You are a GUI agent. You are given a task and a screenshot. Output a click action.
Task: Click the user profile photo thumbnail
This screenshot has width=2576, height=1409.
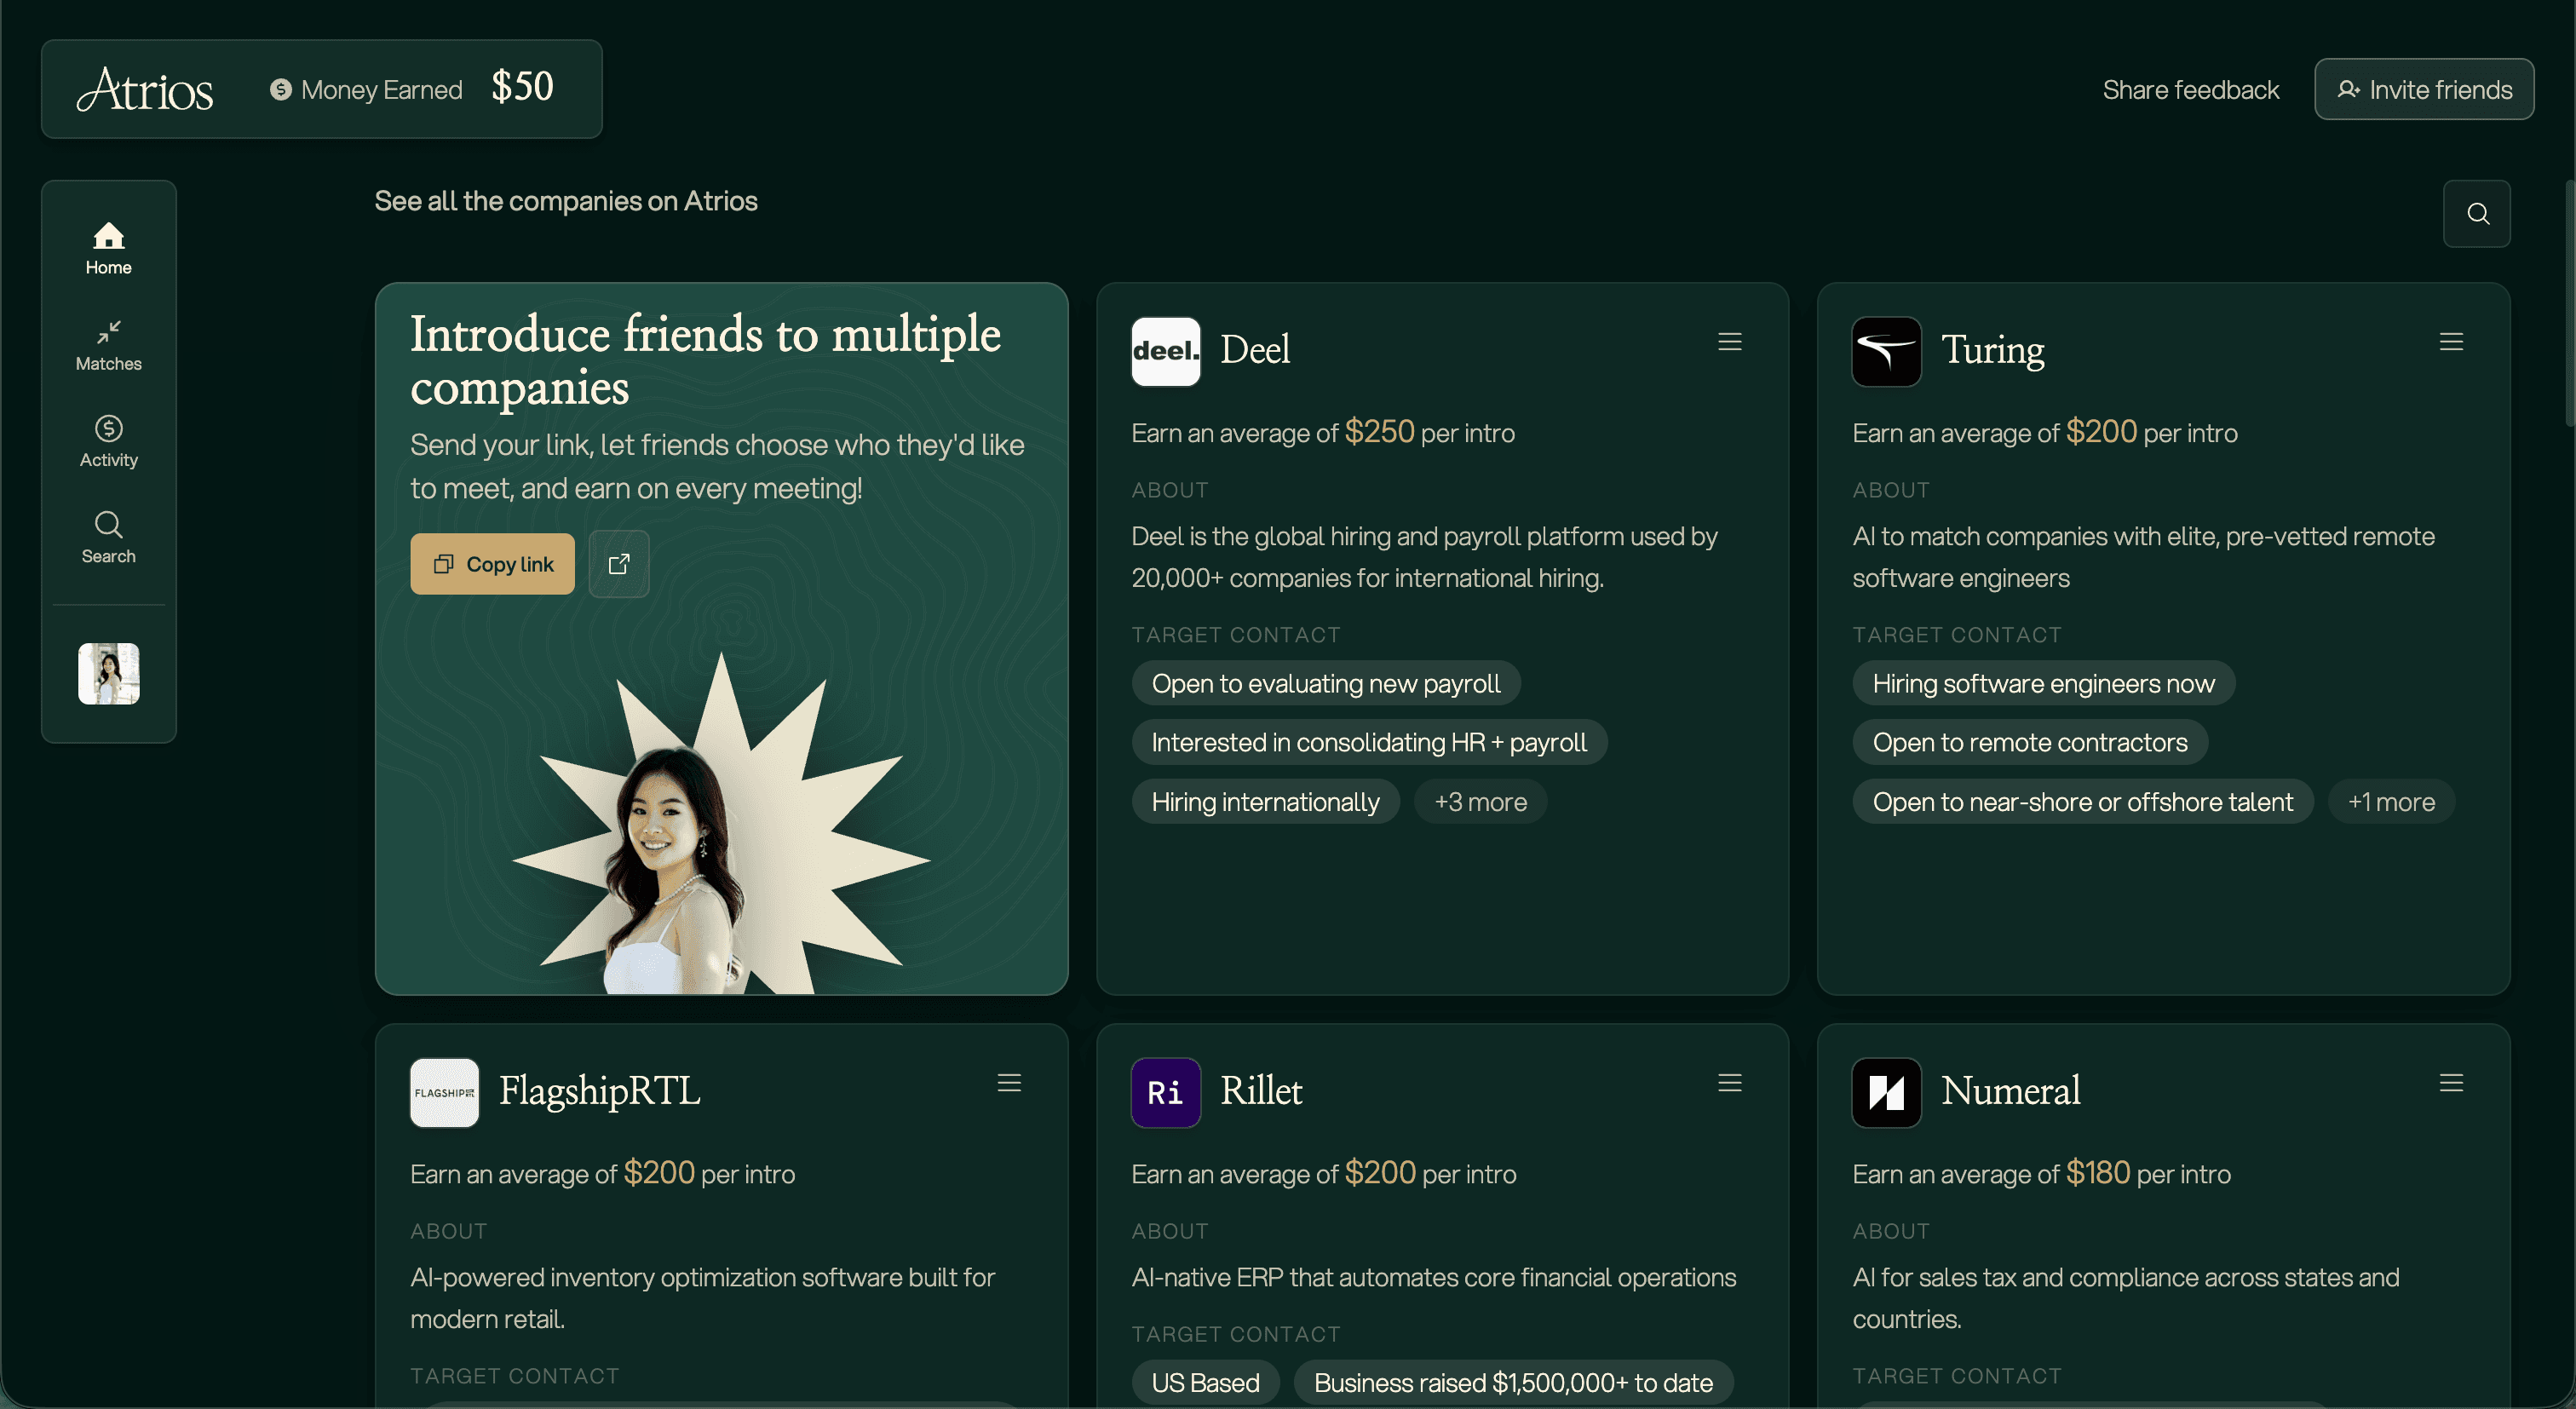(x=109, y=674)
